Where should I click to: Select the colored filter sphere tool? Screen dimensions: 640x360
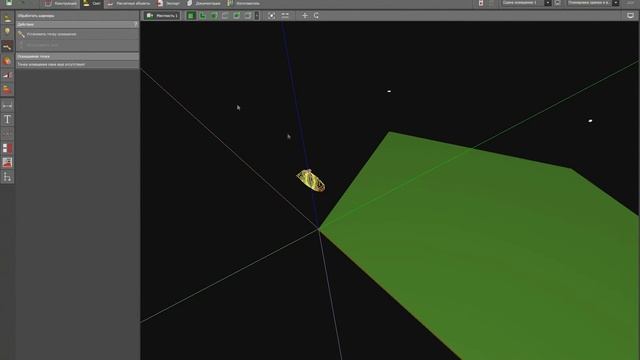(x=7, y=61)
